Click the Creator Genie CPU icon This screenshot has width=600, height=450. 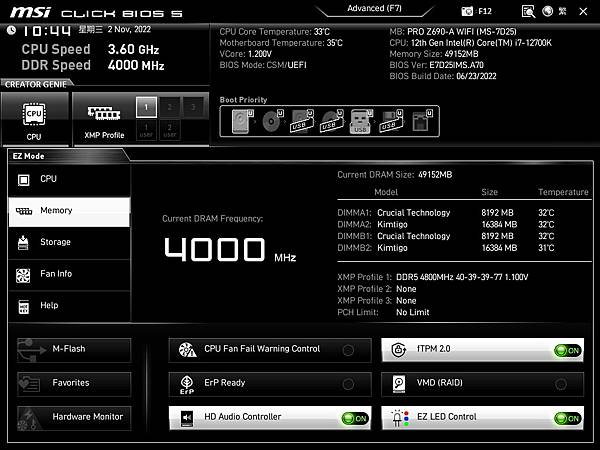pos(34,114)
